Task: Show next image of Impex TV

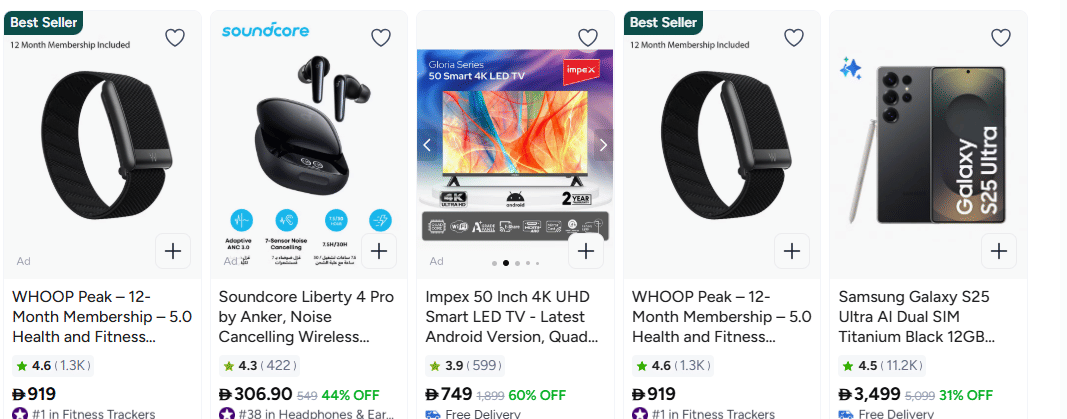Action: pyautogui.click(x=602, y=145)
